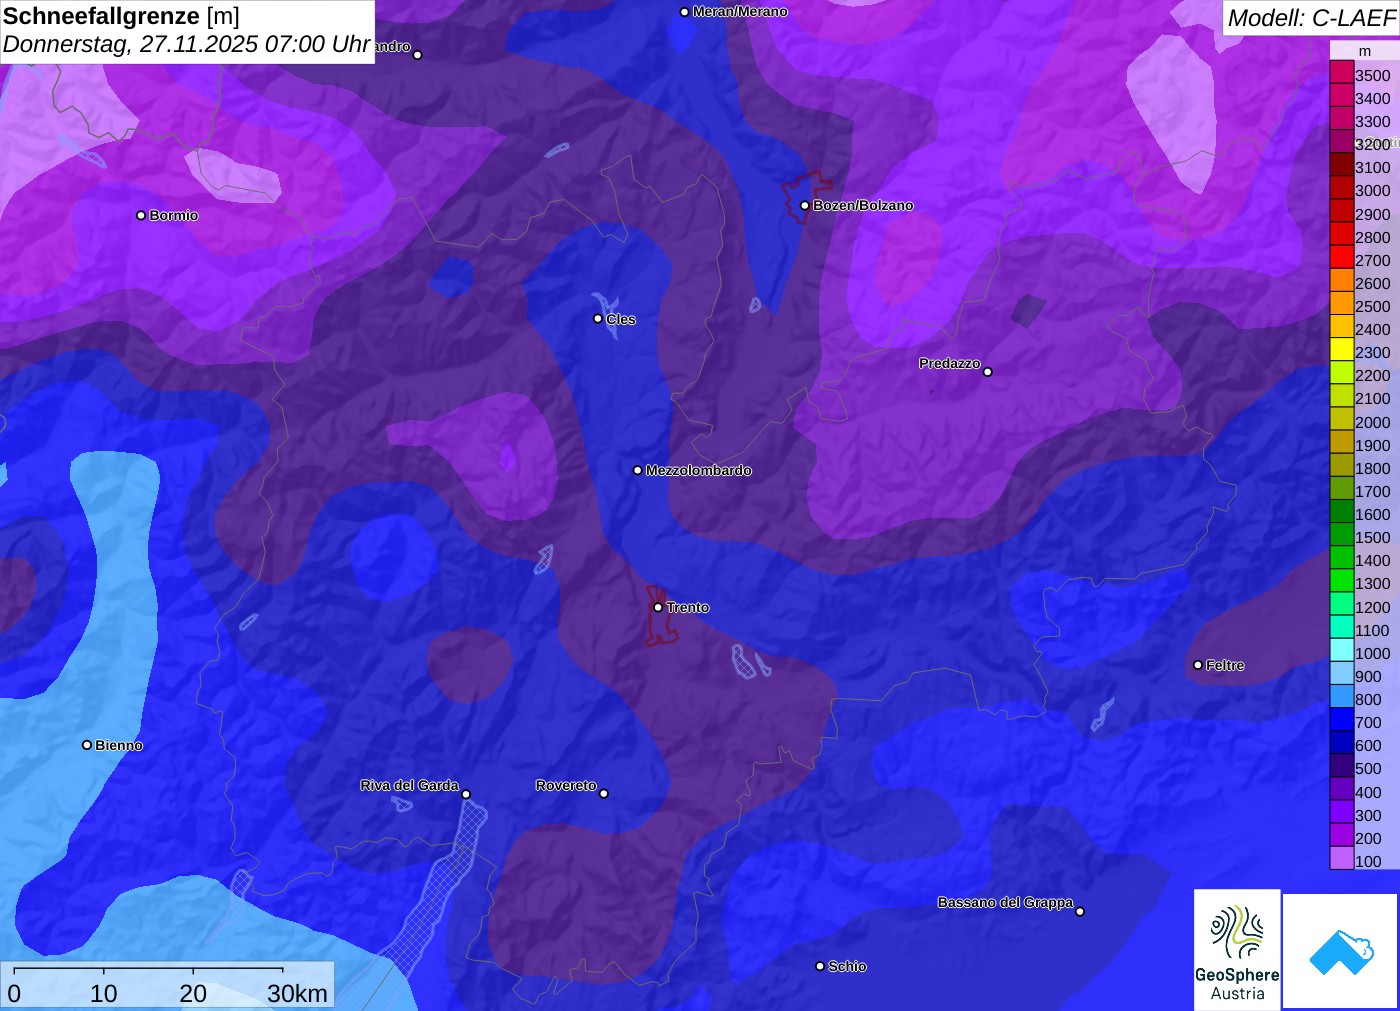Click the Bassano del Grappa marker dot
This screenshot has width=1400, height=1011.
[x=1080, y=911]
